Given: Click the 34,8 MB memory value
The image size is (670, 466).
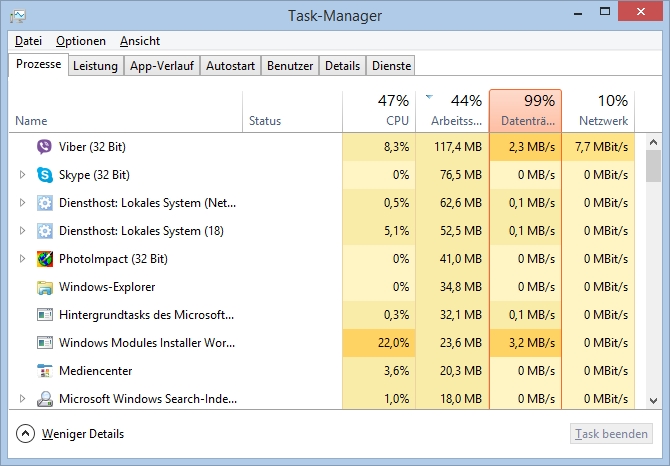Looking at the screenshot, I should click(x=461, y=287).
